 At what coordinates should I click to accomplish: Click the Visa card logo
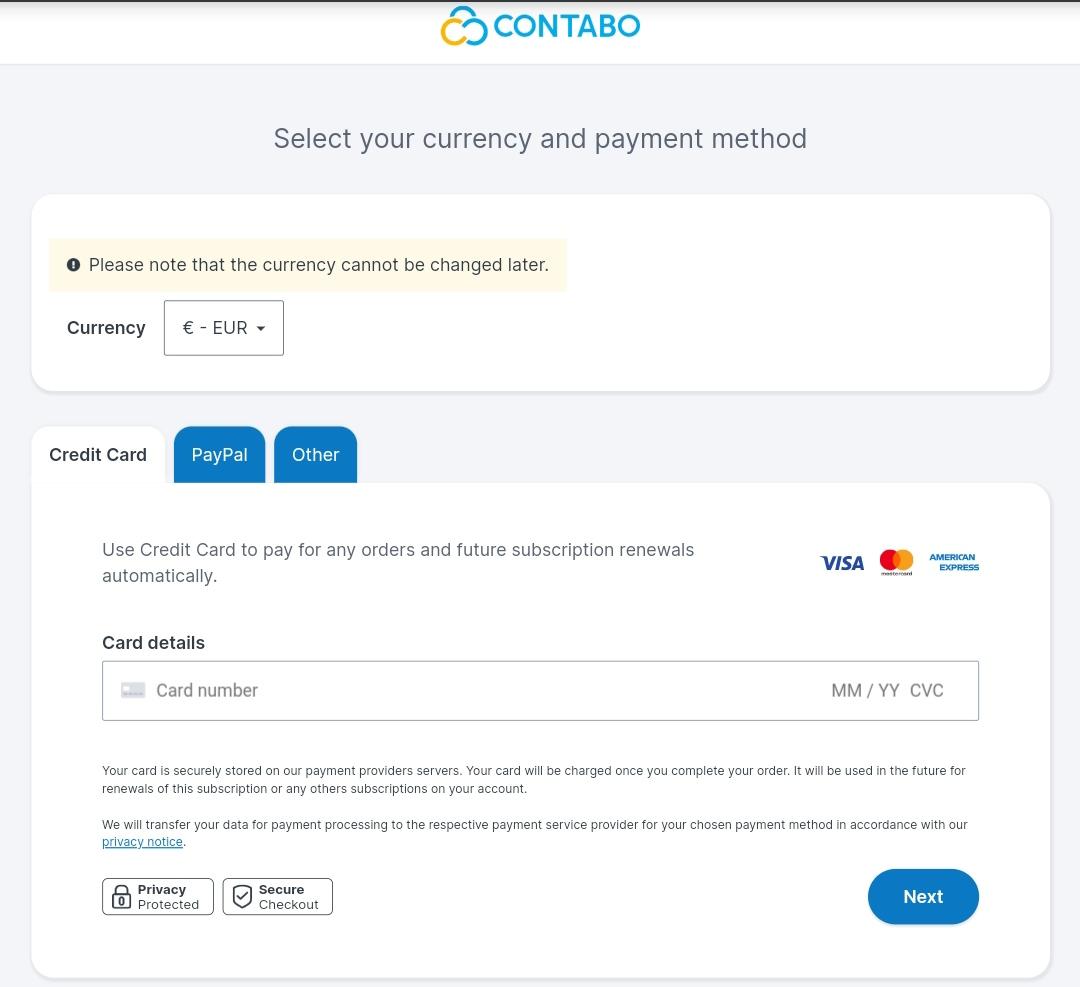[x=842, y=563]
